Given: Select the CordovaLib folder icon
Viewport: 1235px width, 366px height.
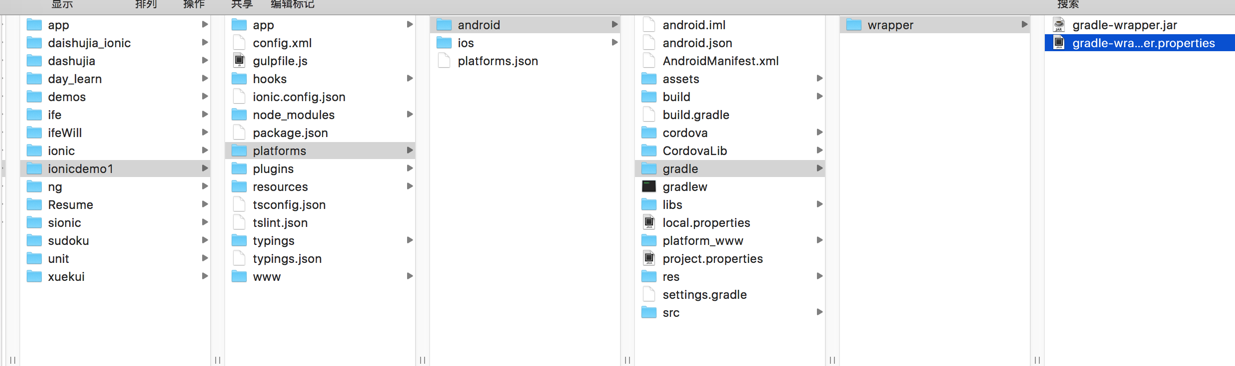Looking at the screenshot, I should click(x=649, y=151).
